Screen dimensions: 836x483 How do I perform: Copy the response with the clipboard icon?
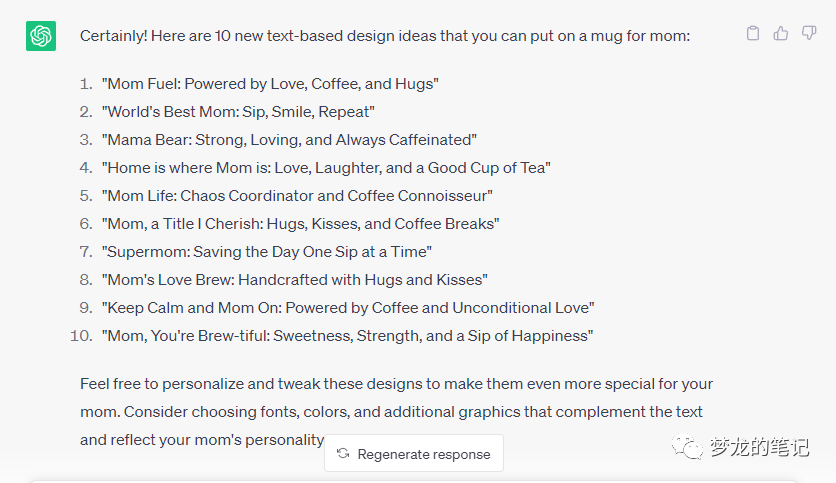(753, 34)
